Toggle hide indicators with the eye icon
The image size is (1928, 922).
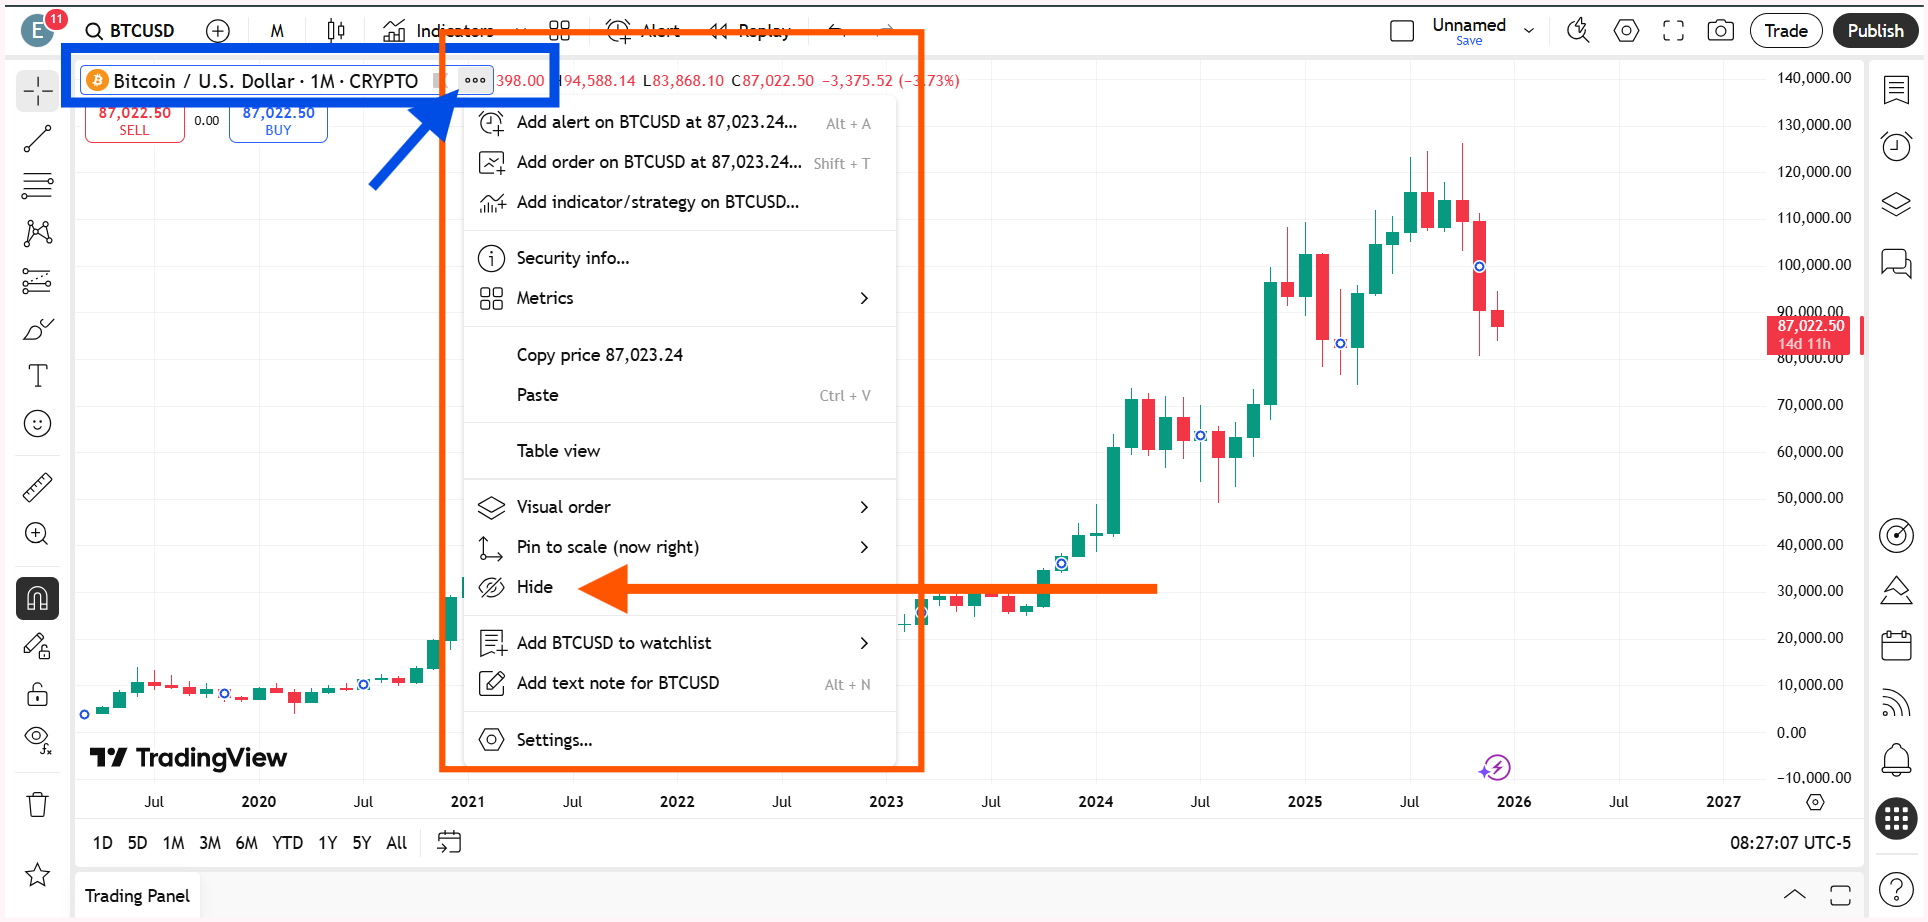[x=37, y=741]
